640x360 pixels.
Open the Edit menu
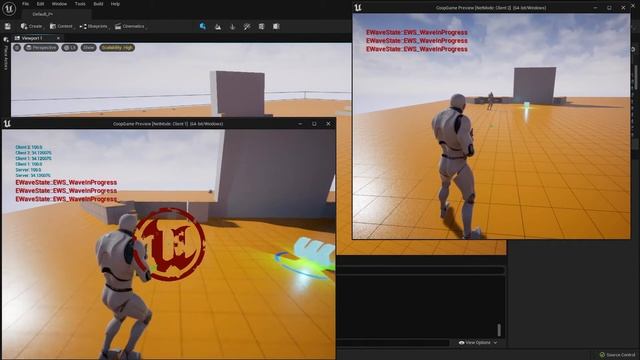pos(40,4)
